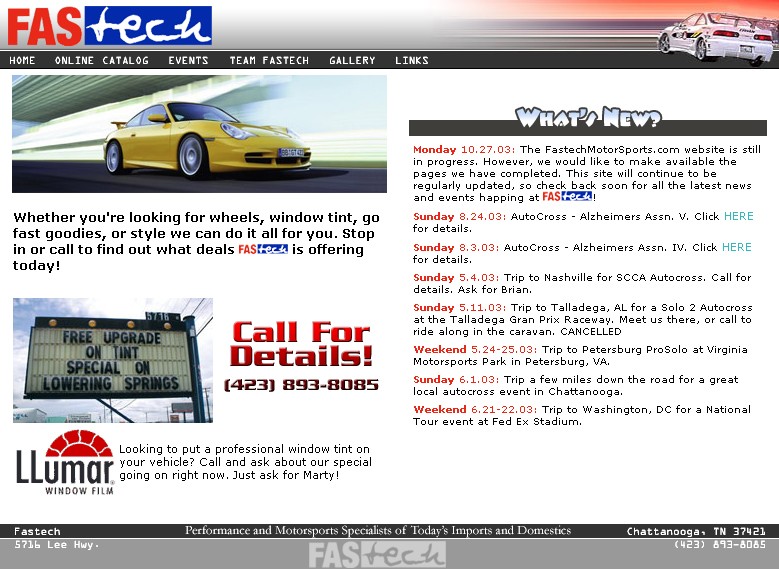Viewport: 779px width, 569px height.
Task: Click the Fastech name in footer left
Action: (x=37, y=531)
